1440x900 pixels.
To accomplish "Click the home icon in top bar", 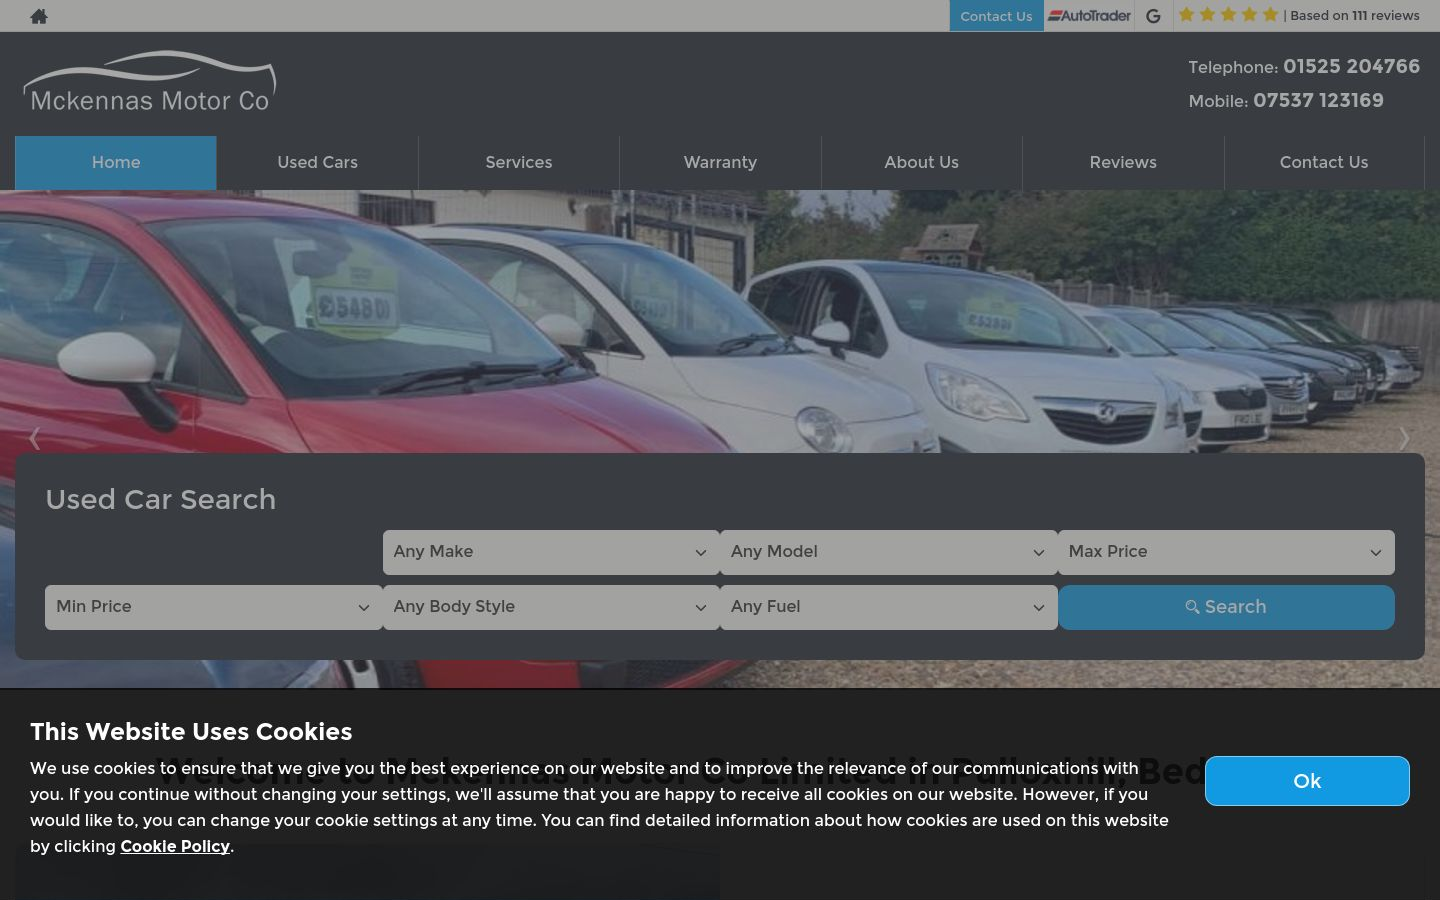I will click(39, 16).
